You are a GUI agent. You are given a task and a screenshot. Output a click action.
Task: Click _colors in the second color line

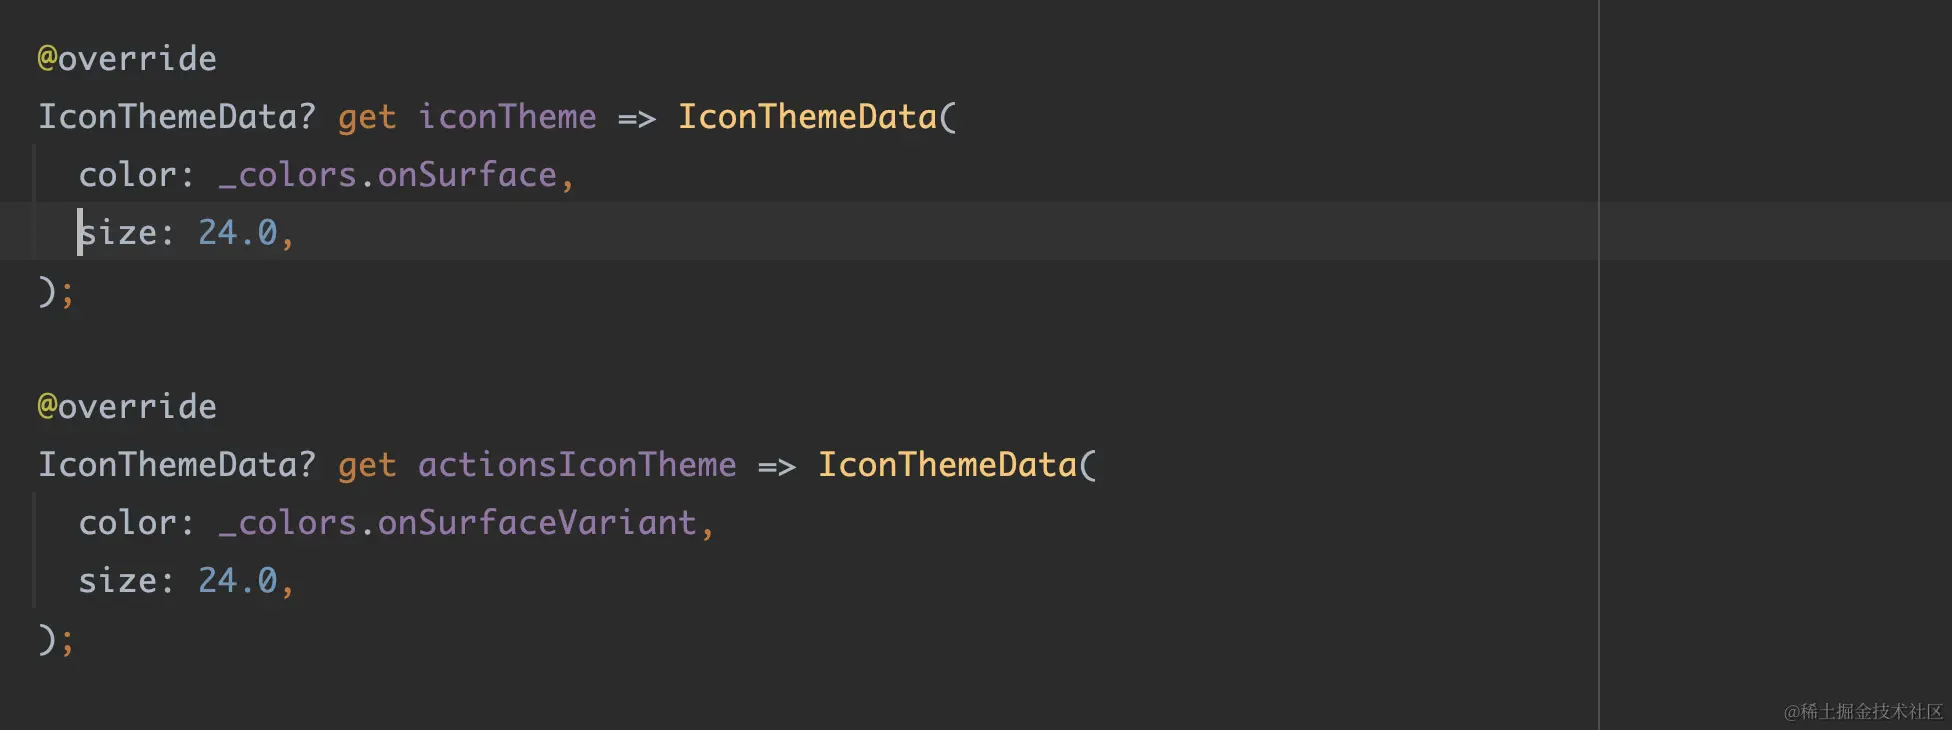click(x=287, y=523)
